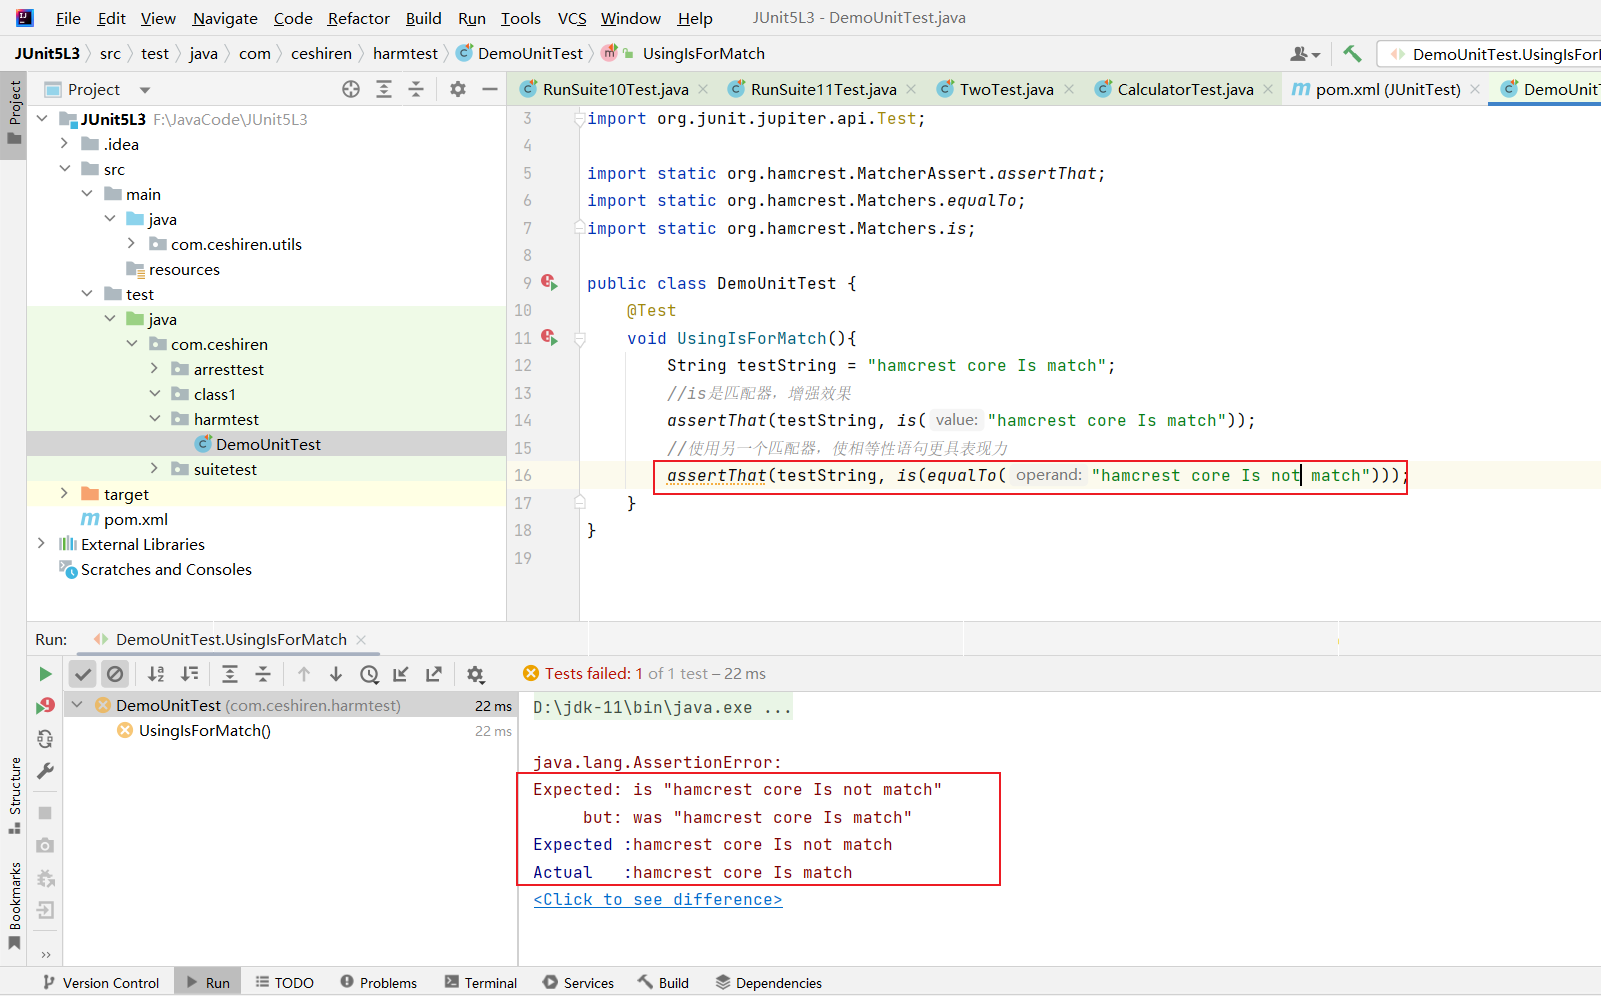
Task: Open Project panel gear options
Action: (x=457, y=89)
